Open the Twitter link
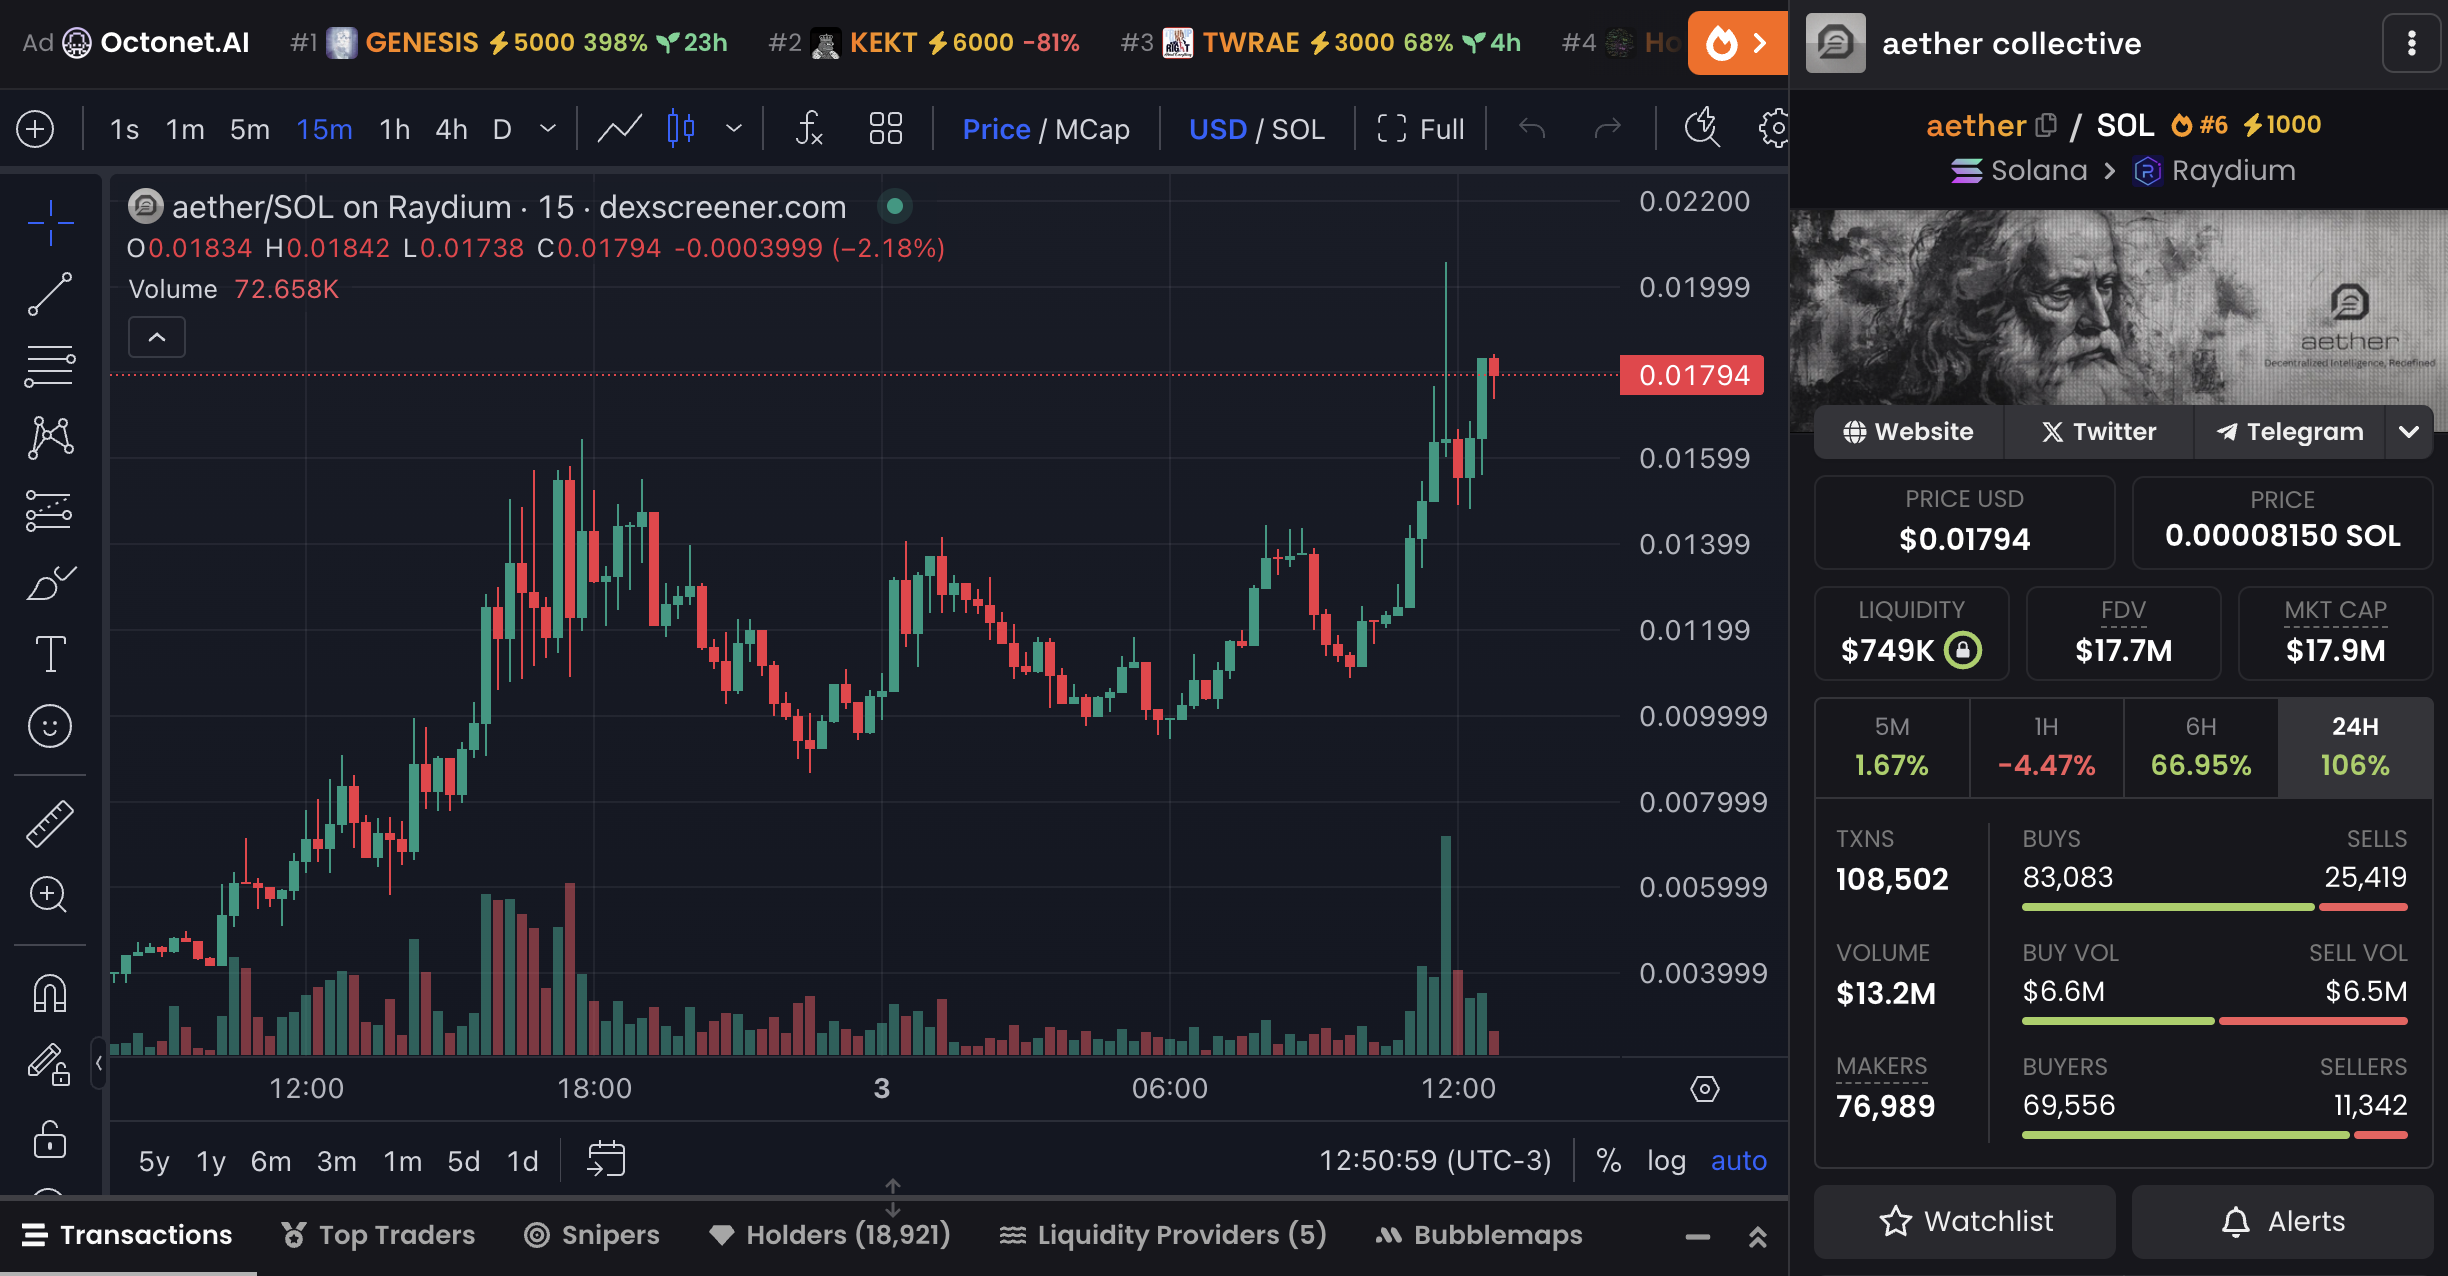The width and height of the screenshot is (2448, 1276). tap(2098, 432)
